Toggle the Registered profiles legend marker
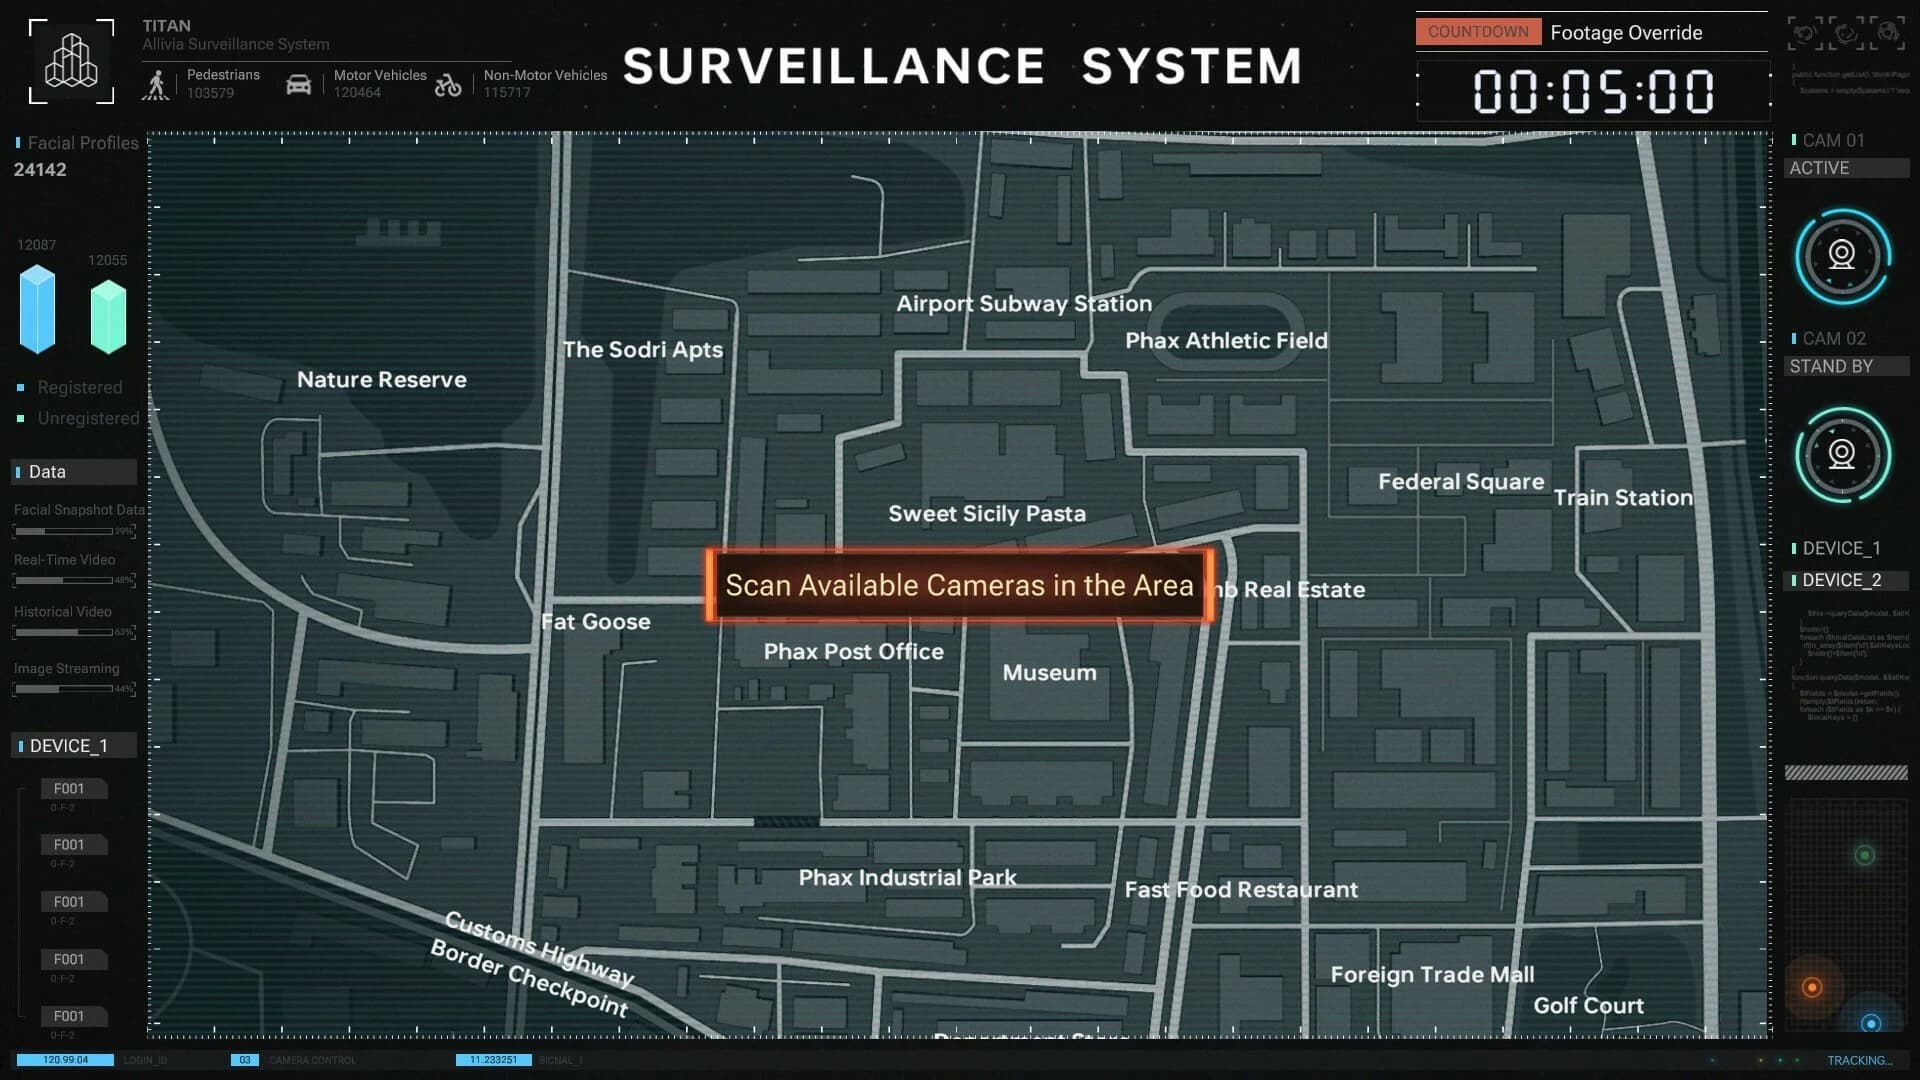The height and width of the screenshot is (1080, 1920). (21, 388)
